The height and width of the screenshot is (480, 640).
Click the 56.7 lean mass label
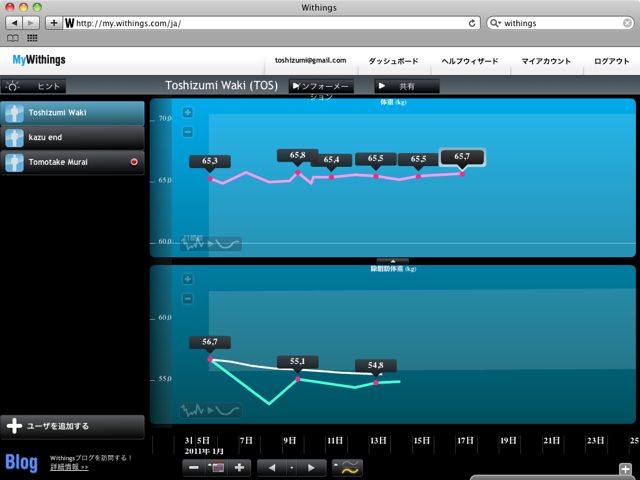coord(210,342)
